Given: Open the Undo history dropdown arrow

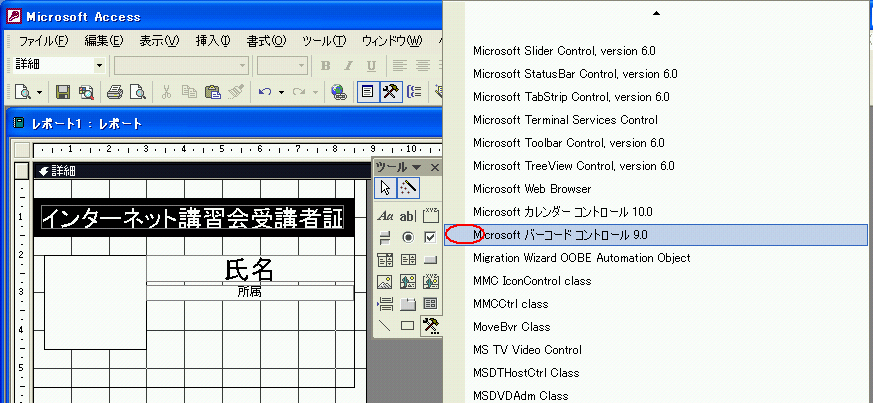Looking at the screenshot, I should (x=281, y=92).
